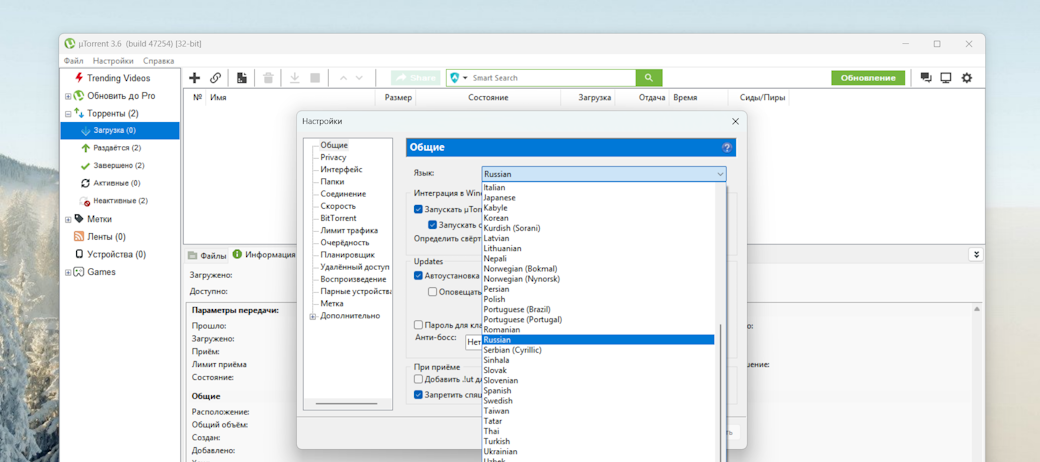The width and height of the screenshot is (1040, 462).
Task: Toggle the Запускать µTorrent checkbox
Action: pyautogui.click(x=418, y=209)
